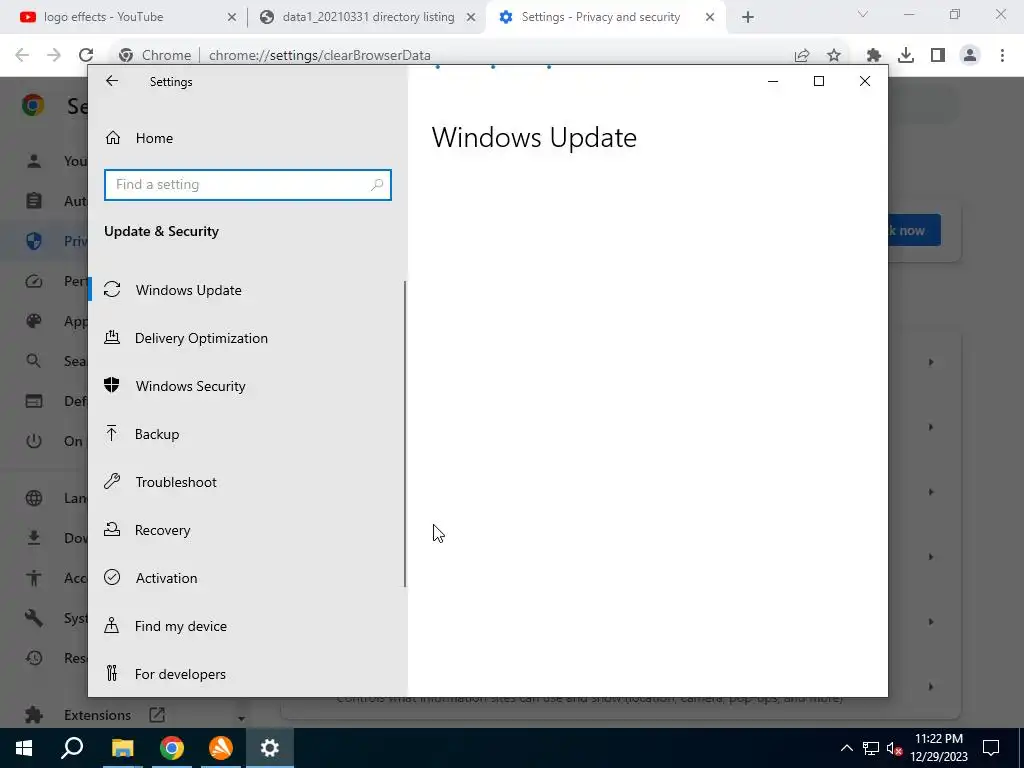The height and width of the screenshot is (768, 1024).
Task: Close the data1_20210331 directory listing tab
Action: coord(471,18)
